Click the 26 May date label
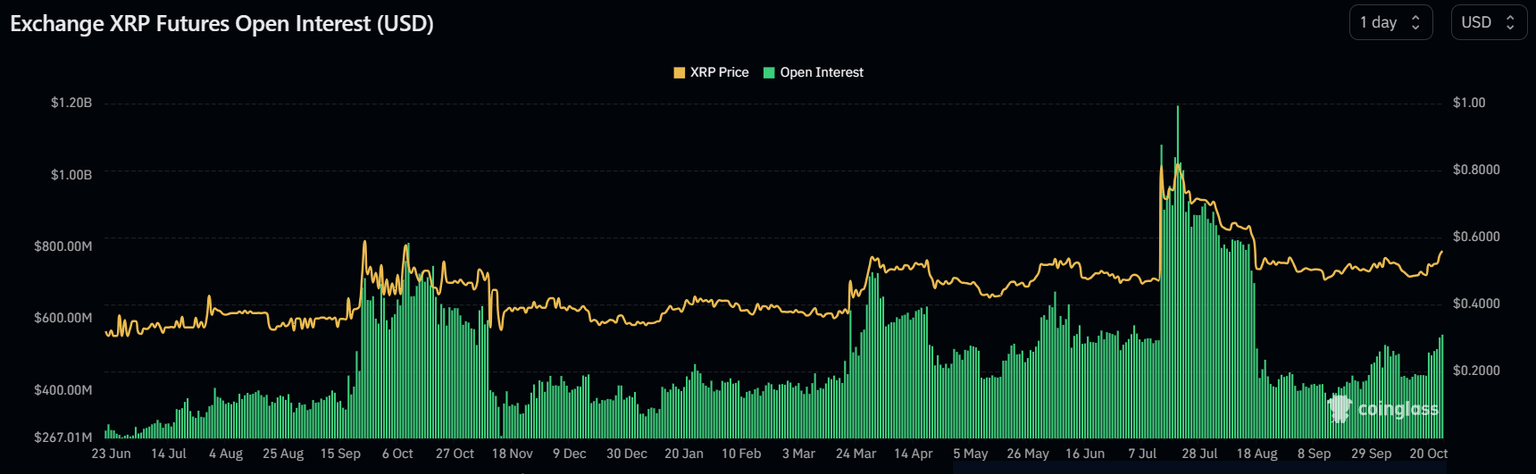 click(1029, 454)
